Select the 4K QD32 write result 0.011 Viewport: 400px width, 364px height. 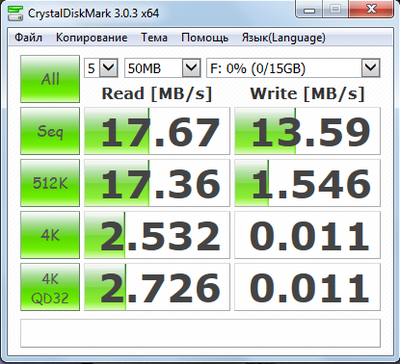click(x=307, y=287)
